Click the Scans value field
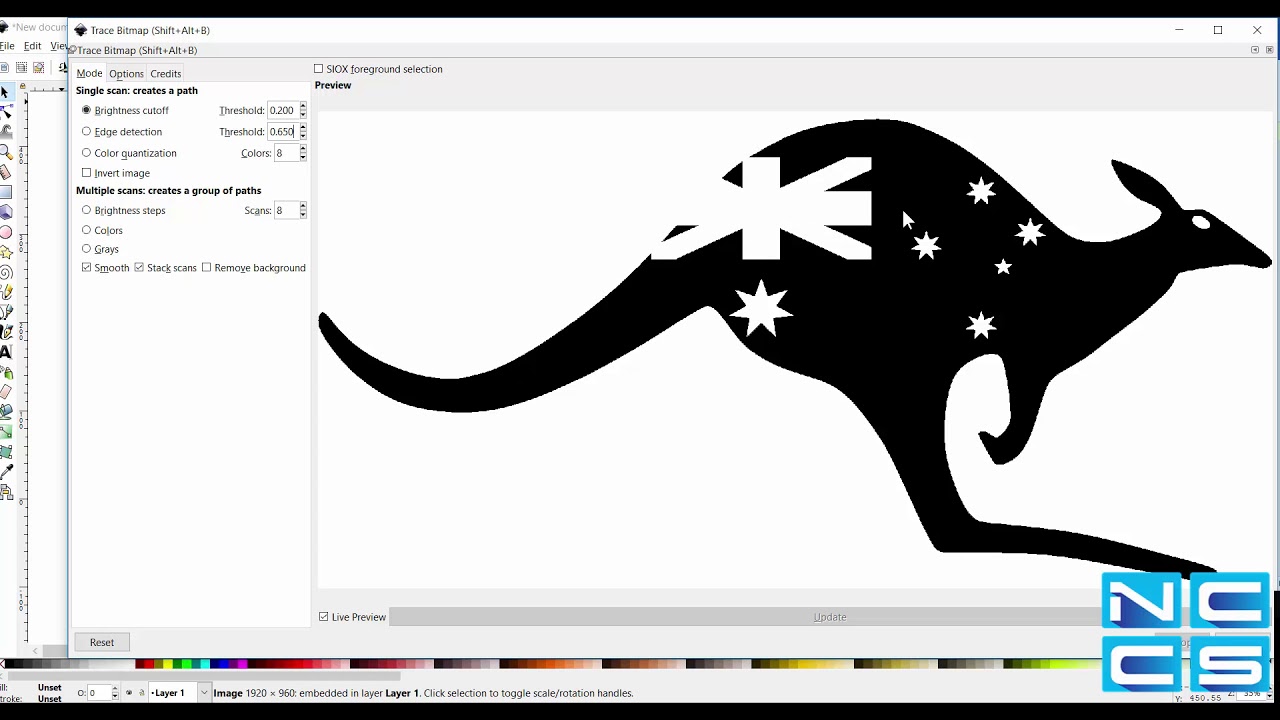Viewport: 1280px width, 720px height. 286,210
